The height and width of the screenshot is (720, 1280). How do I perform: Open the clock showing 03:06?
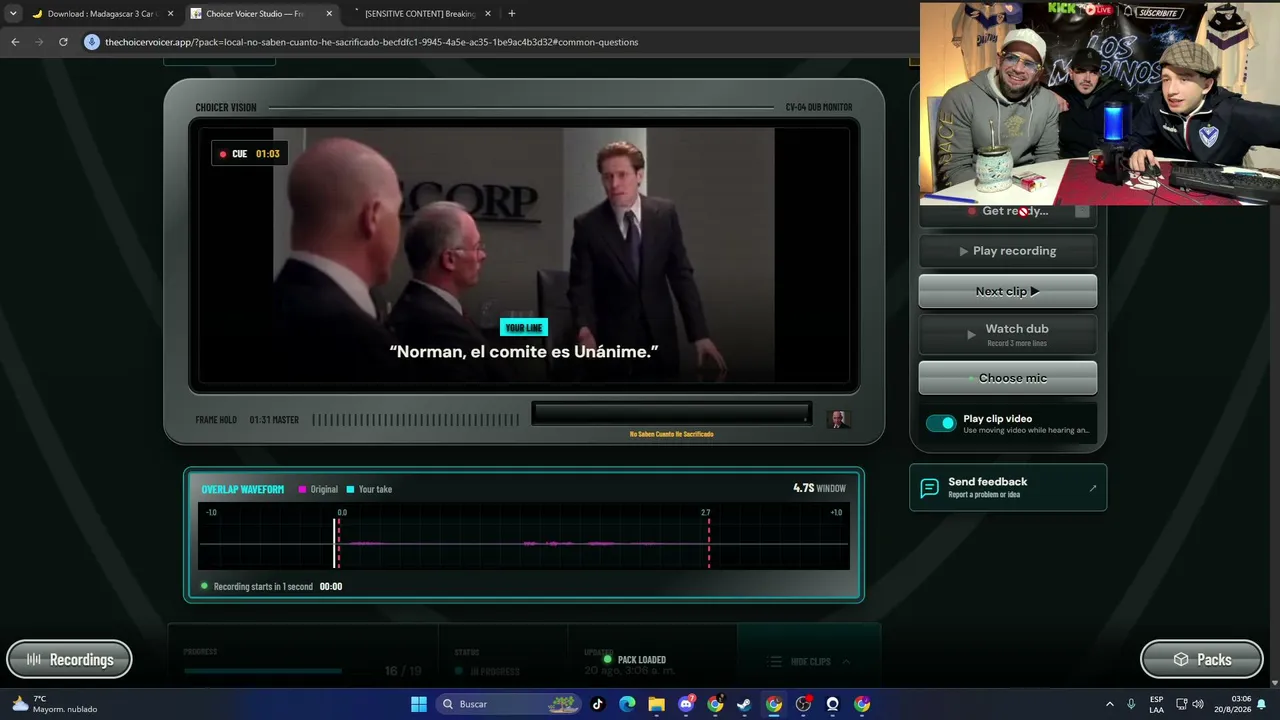[x=1232, y=704]
